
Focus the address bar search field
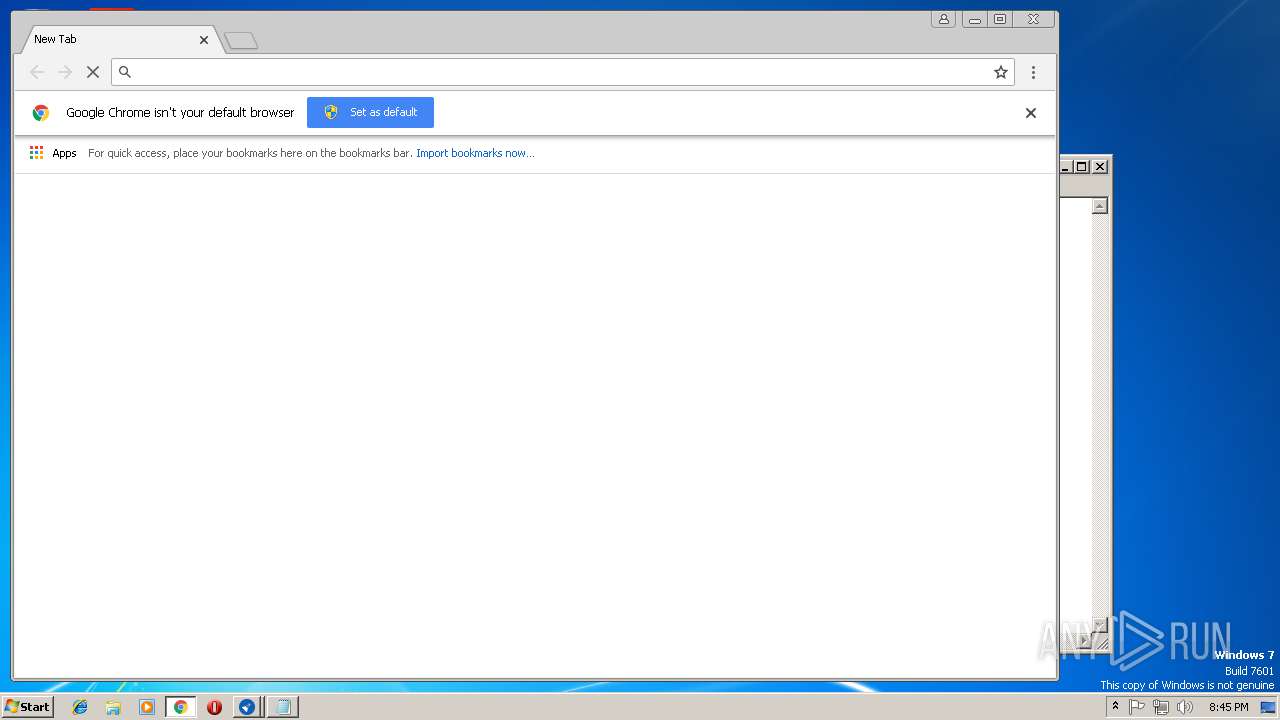[562, 72]
